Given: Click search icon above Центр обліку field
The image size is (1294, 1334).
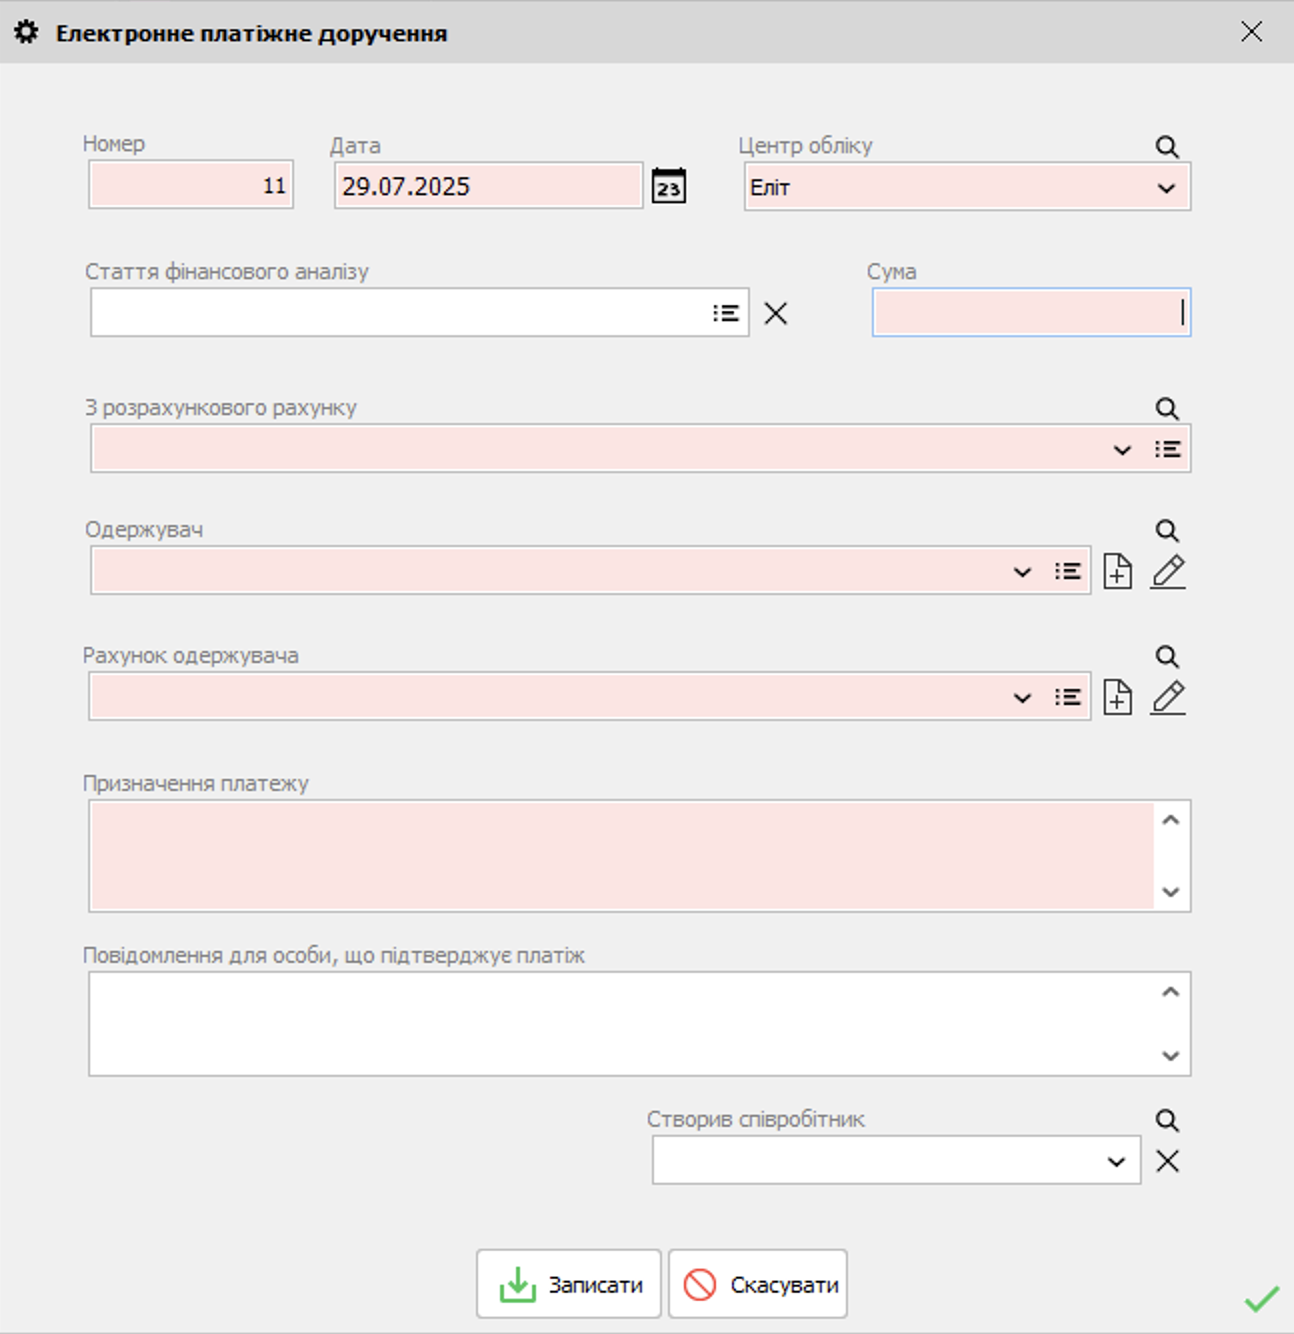Looking at the screenshot, I should tap(1166, 147).
